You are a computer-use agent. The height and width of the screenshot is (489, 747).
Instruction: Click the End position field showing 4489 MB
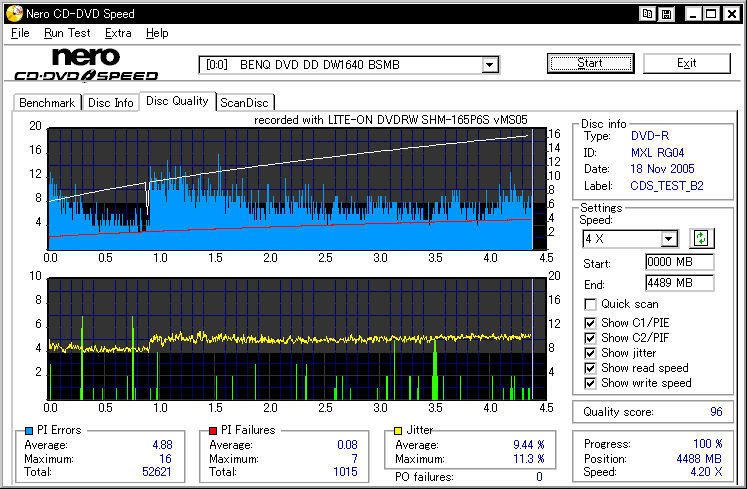click(x=680, y=283)
